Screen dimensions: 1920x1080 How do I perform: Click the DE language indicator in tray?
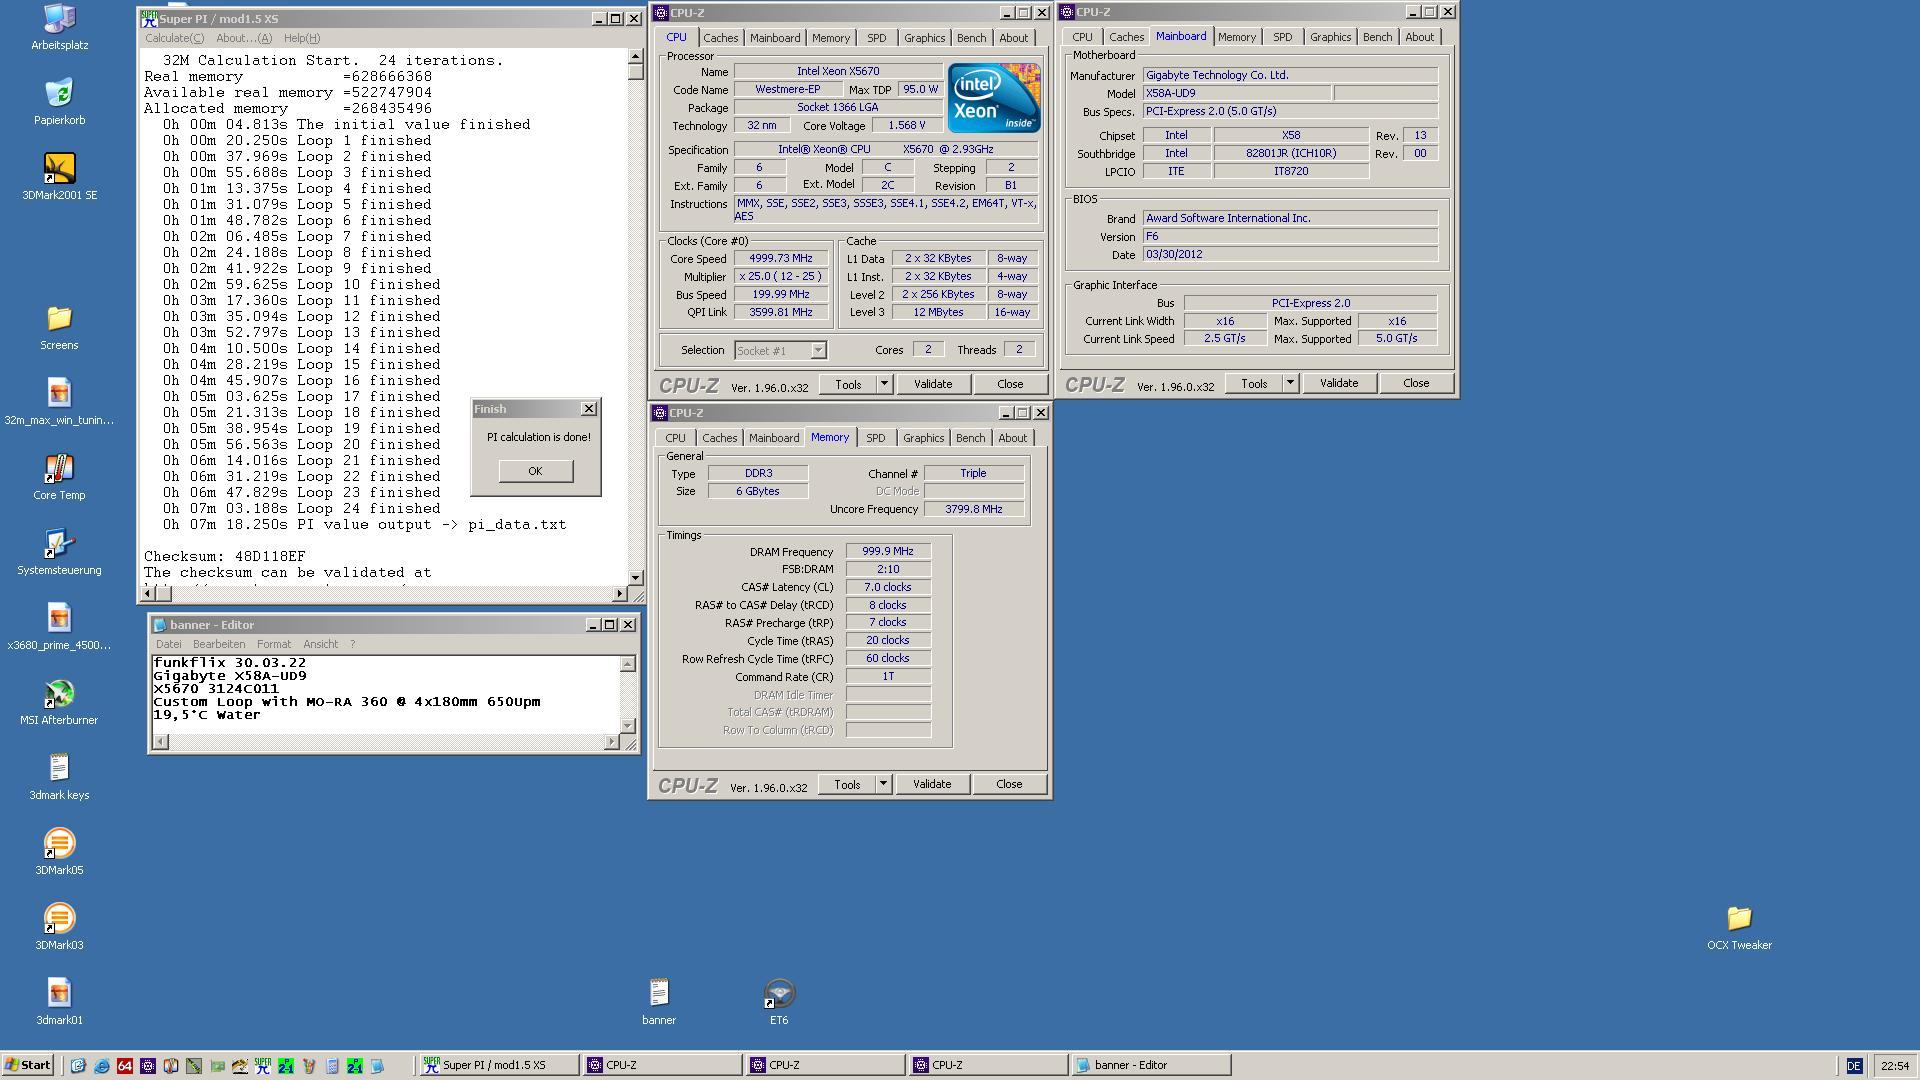coord(1853,1066)
